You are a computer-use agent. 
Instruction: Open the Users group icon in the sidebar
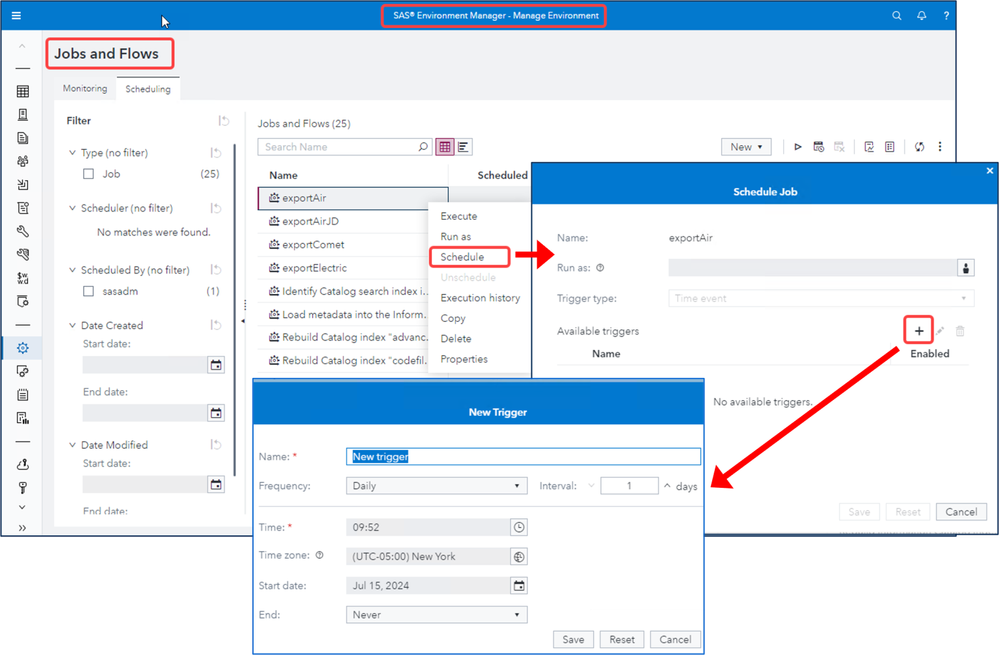tap(23, 161)
